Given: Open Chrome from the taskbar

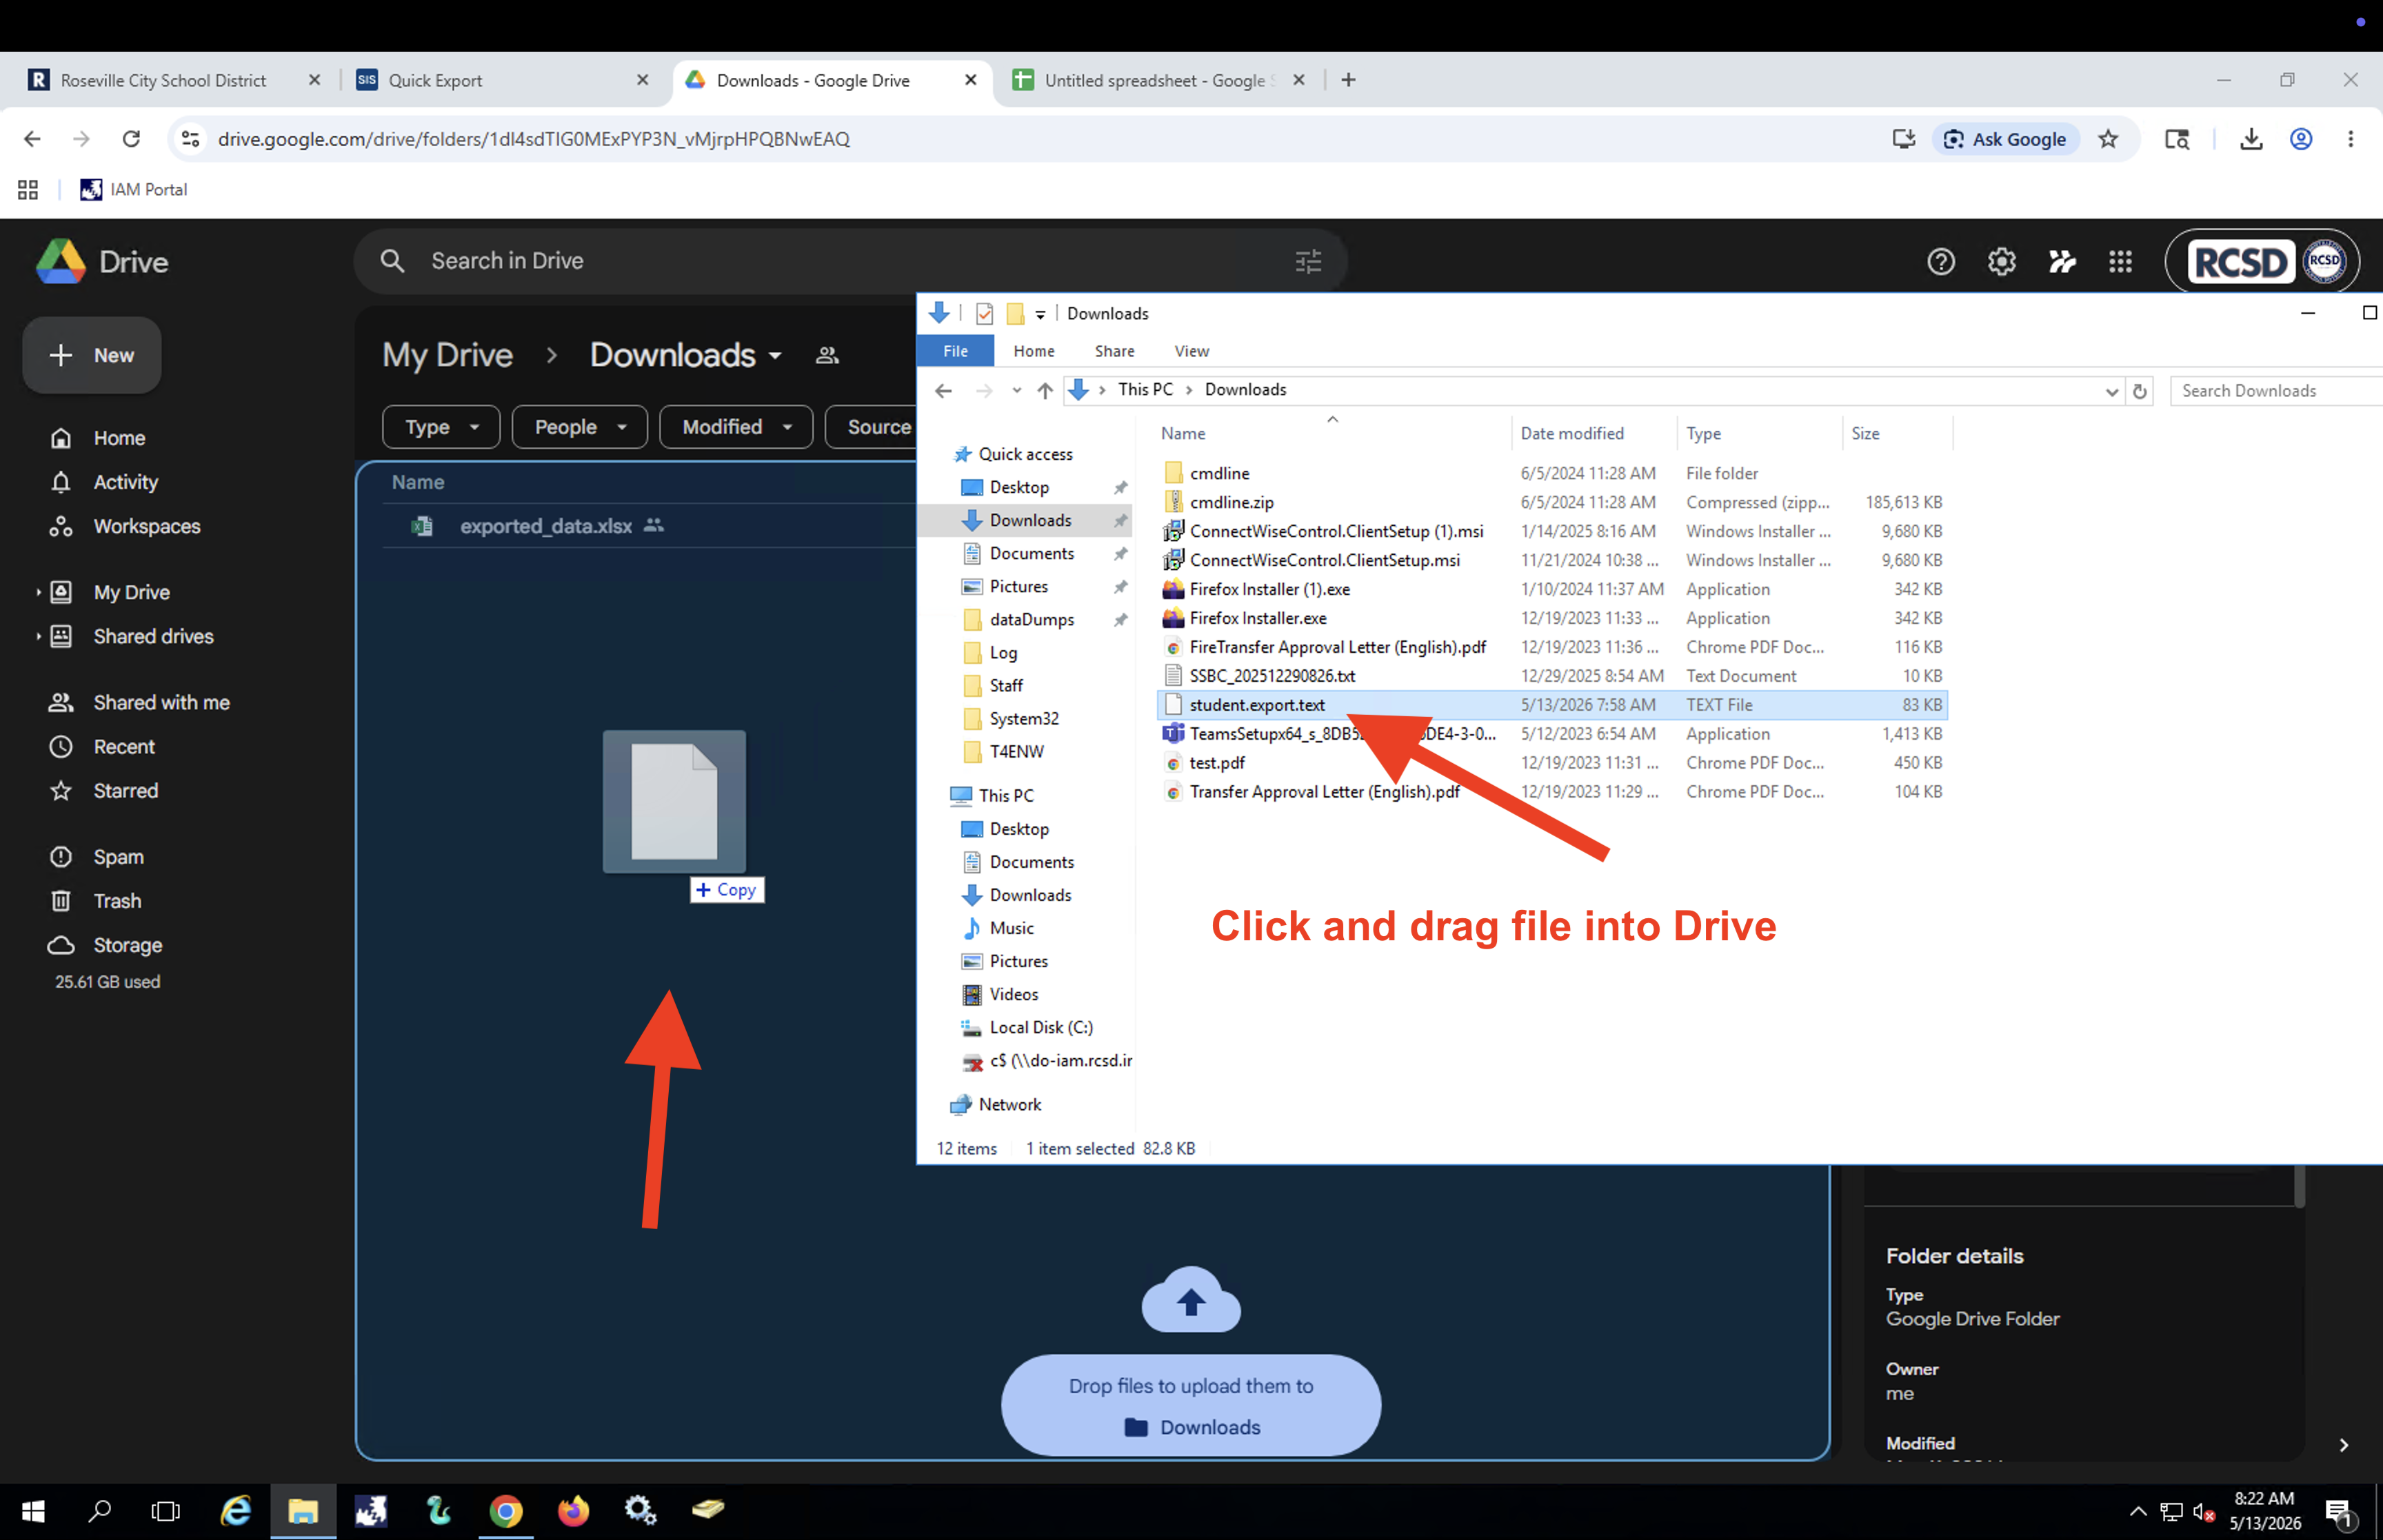Looking at the screenshot, I should (x=506, y=1510).
